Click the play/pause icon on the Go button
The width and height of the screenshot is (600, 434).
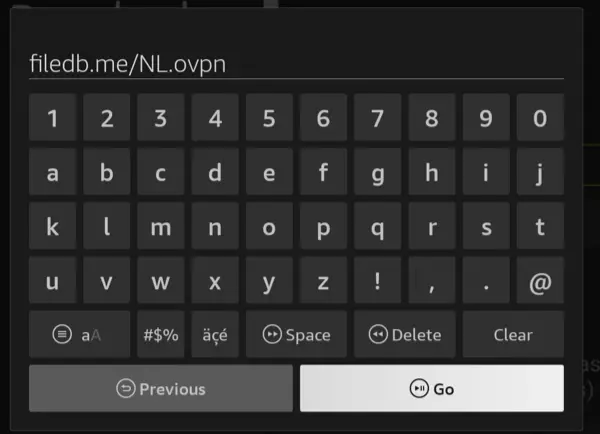[419, 388]
